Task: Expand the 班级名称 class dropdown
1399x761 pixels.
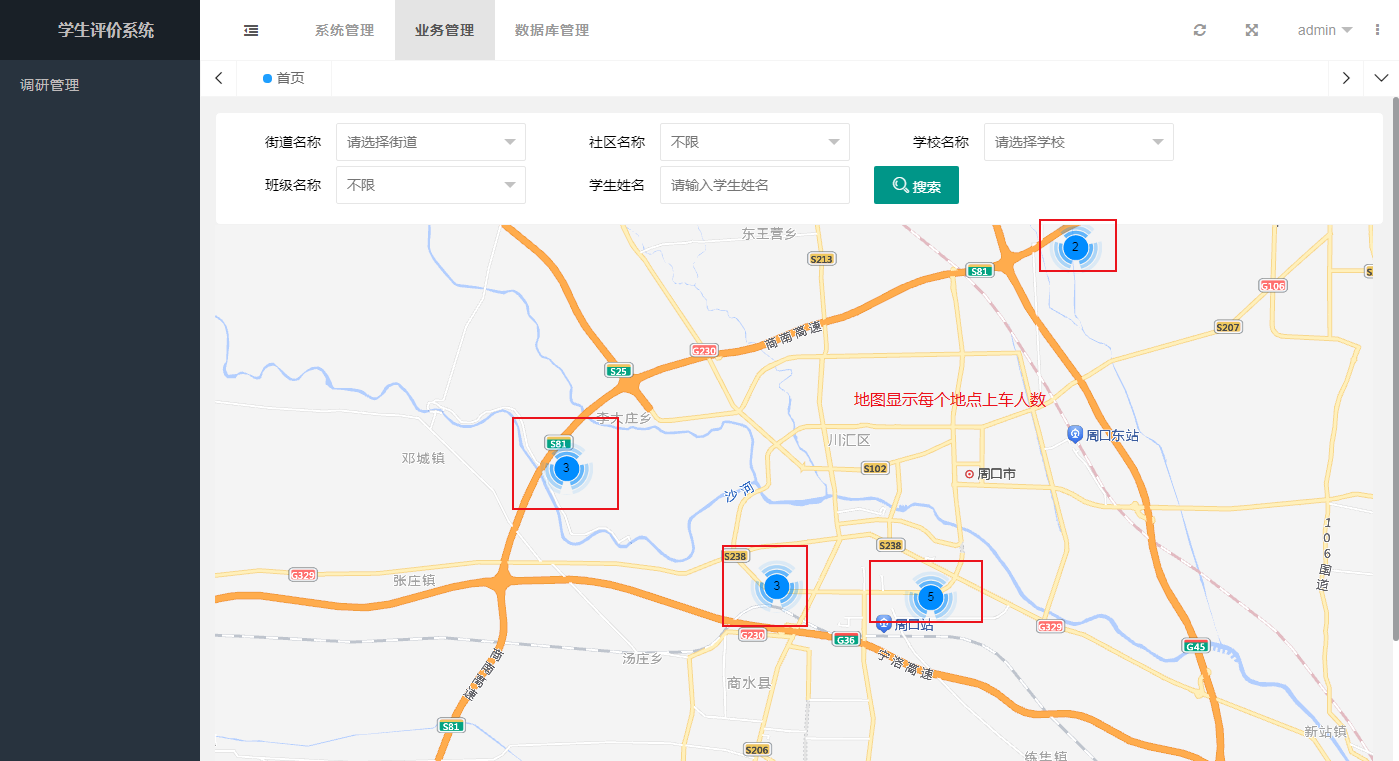Action: (x=430, y=185)
